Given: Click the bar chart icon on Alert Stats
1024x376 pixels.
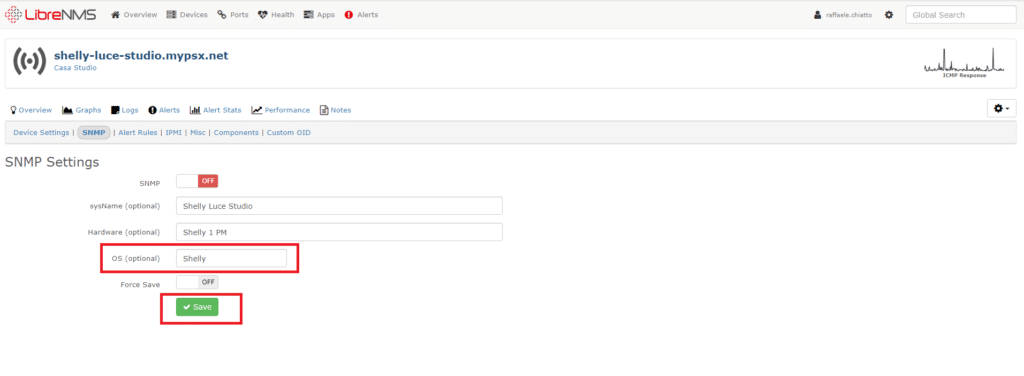Looking at the screenshot, I should click(195, 110).
